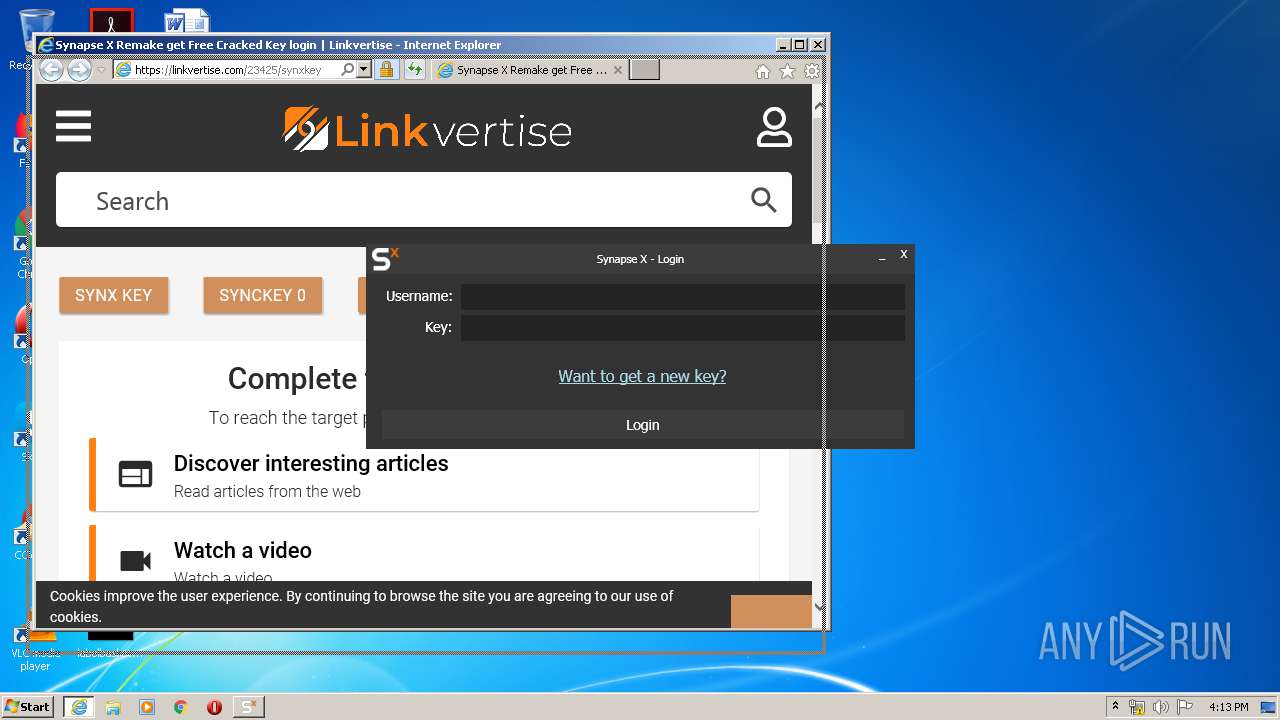This screenshot has height=720, width=1280.
Task: Click the Discover interesting articles icon
Action: (136, 474)
